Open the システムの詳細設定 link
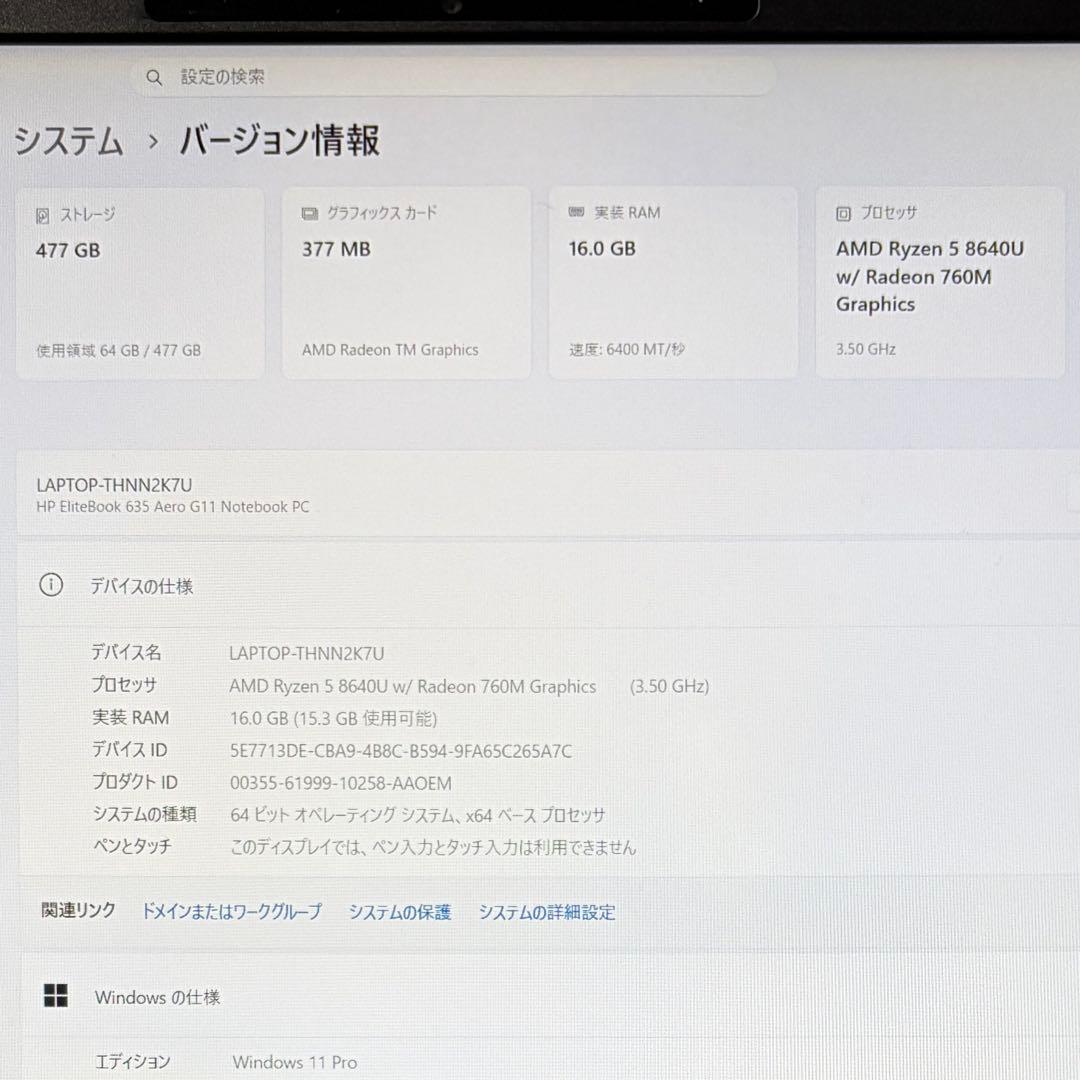The image size is (1080, 1080). [x=546, y=912]
